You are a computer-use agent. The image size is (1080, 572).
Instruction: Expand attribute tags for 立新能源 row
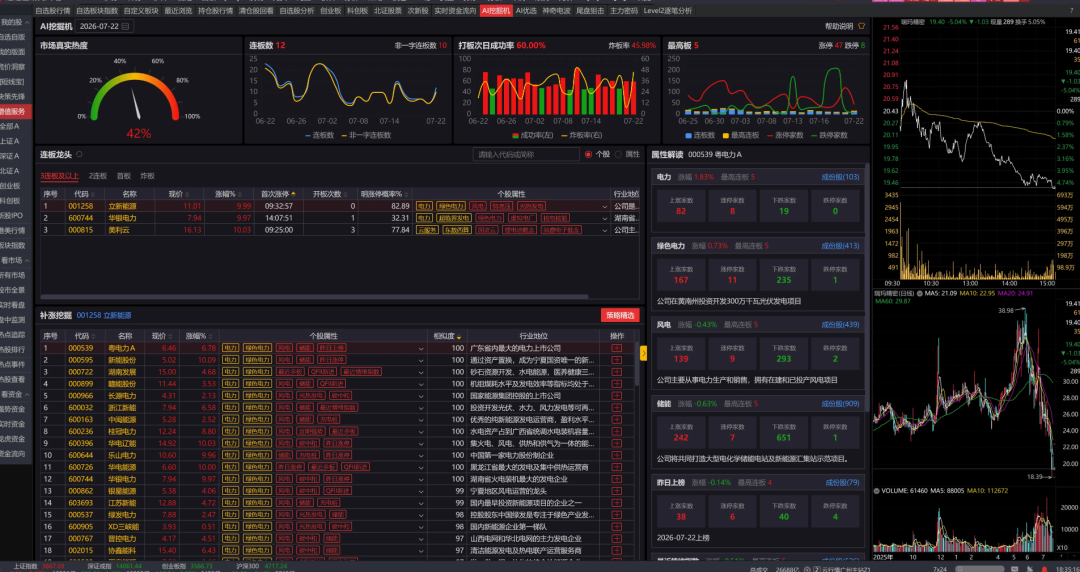tap(605, 206)
